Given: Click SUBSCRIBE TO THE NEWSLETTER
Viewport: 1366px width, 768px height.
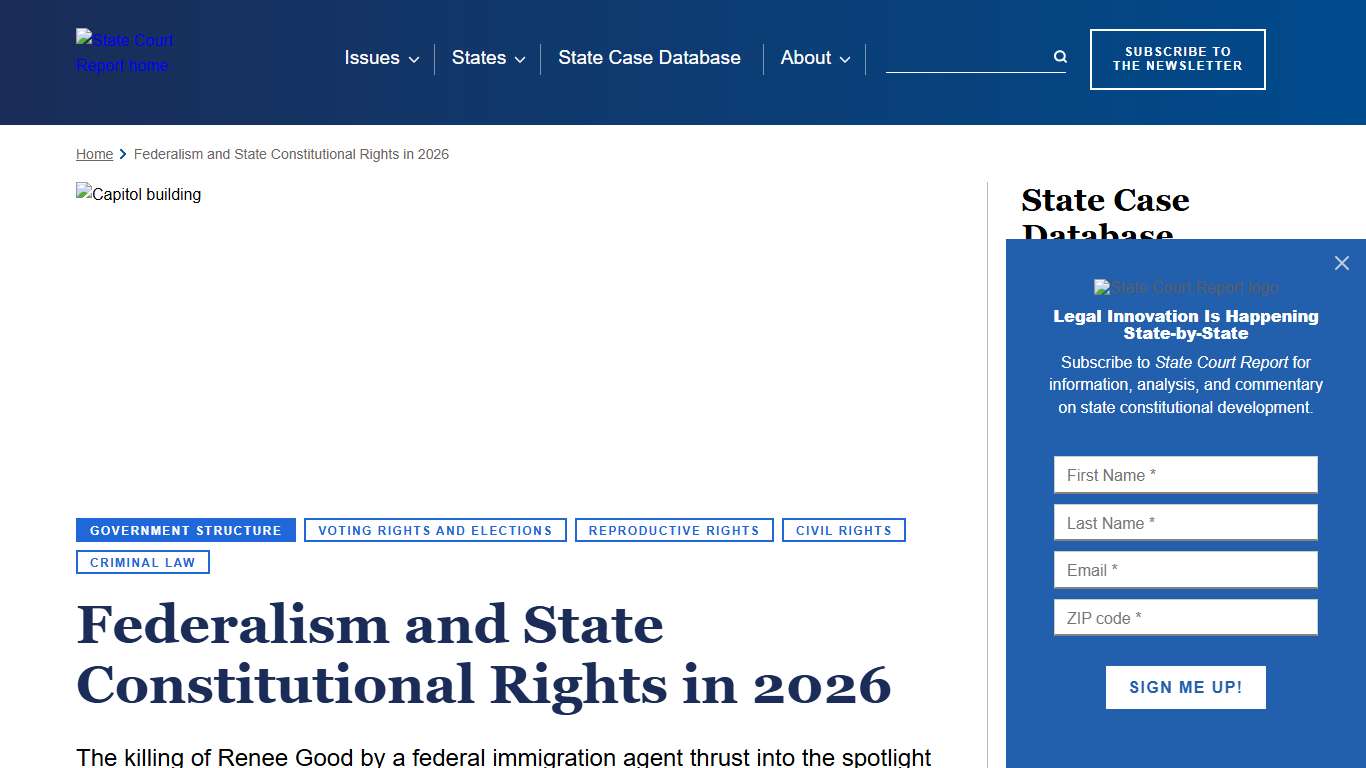Looking at the screenshot, I should click(1177, 59).
